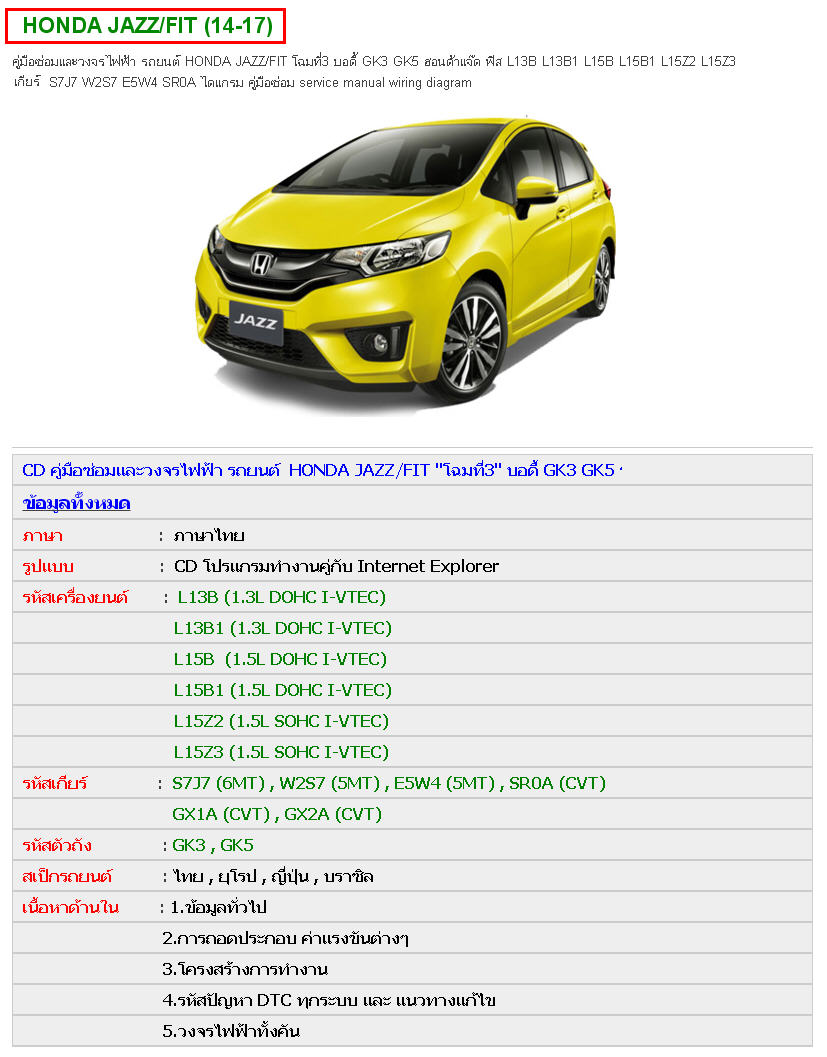Click content item 5.วงจรไฟฟ้าทั้งคัน
827x1057 pixels.
point(231,1031)
